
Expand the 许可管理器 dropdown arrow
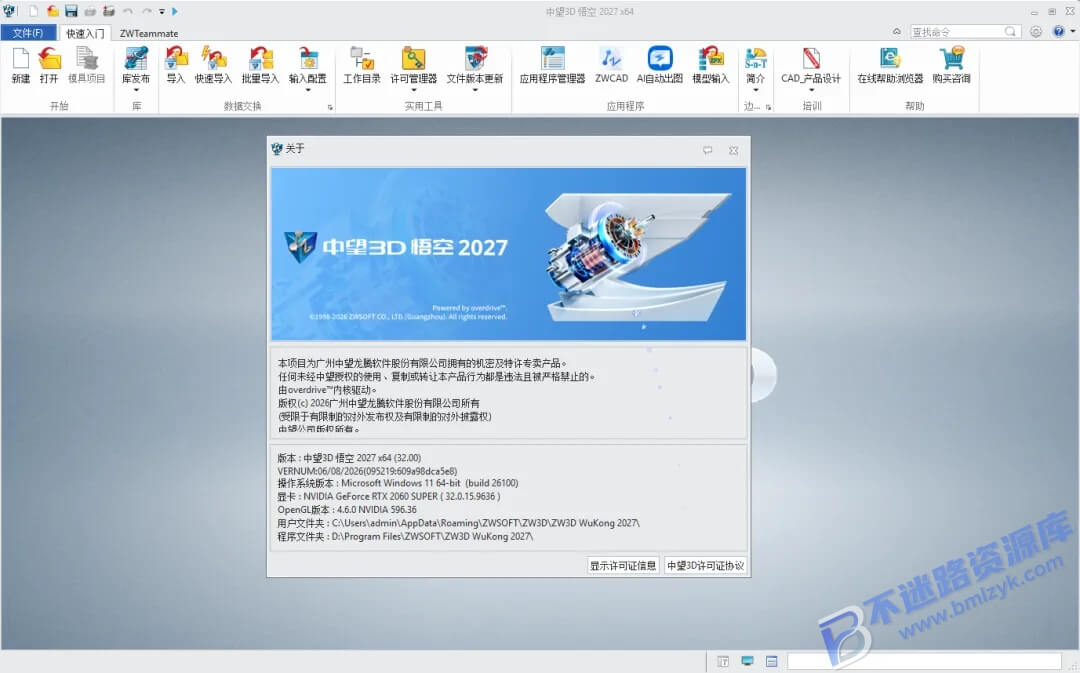pyautogui.click(x=413, y=90)
